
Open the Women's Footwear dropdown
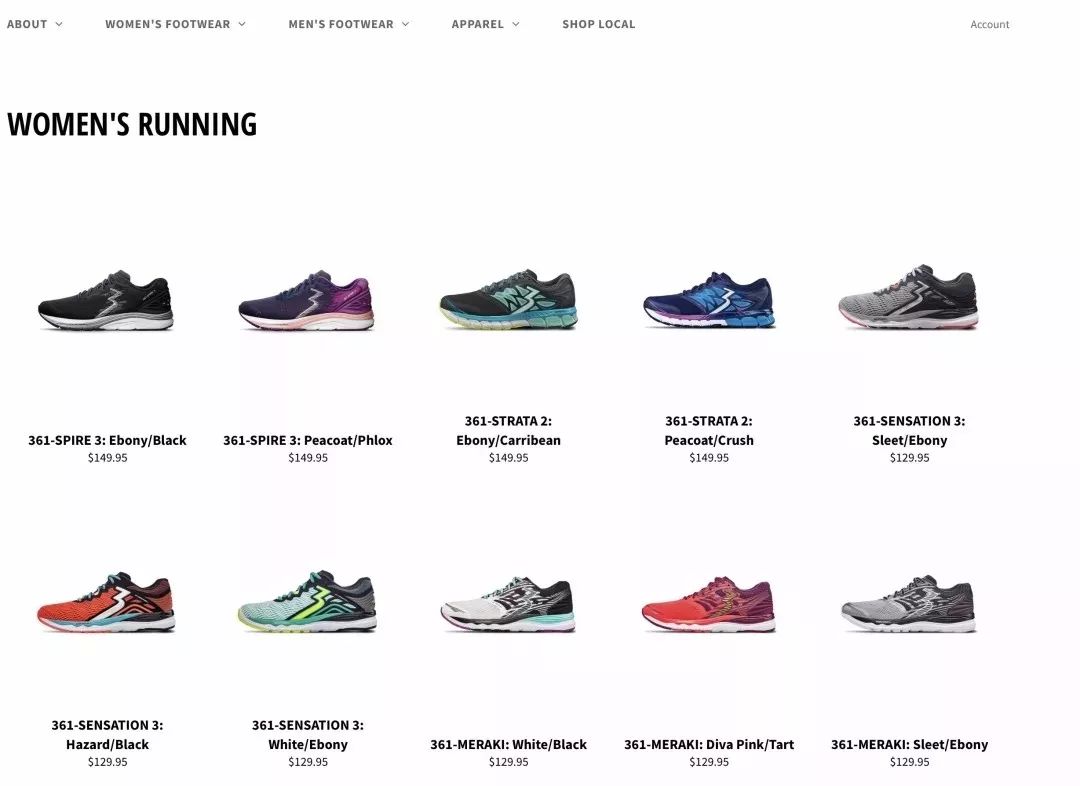175,24
